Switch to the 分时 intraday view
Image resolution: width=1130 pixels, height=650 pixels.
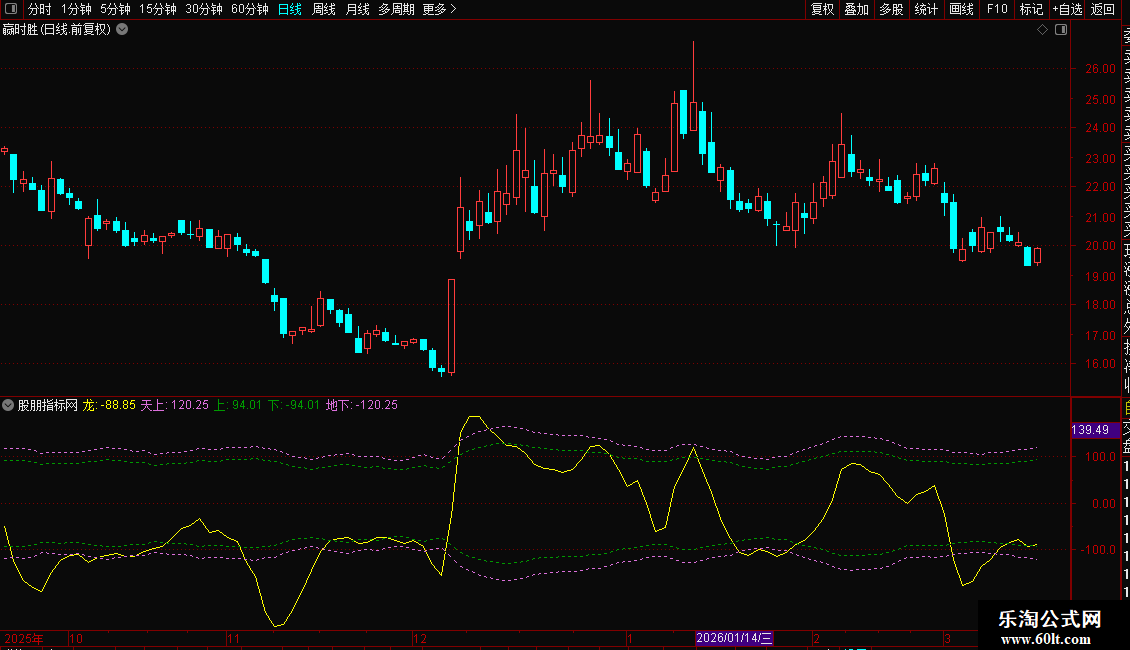[x=40, y=9]
